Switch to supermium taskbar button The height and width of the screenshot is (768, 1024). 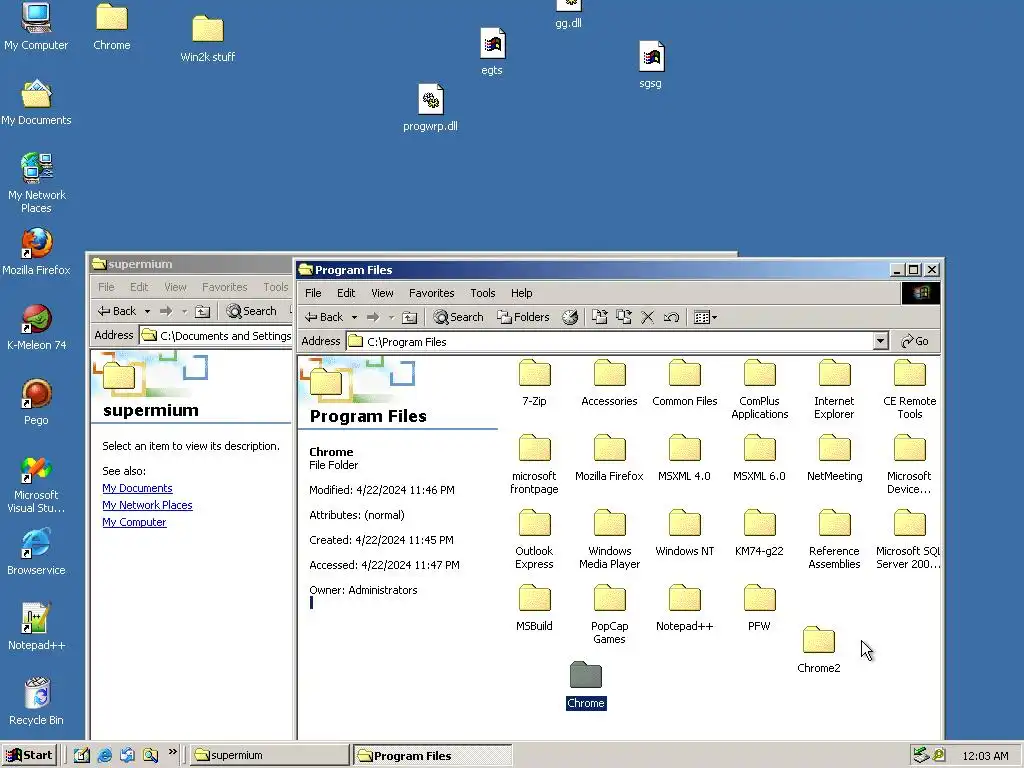point(270,755)
